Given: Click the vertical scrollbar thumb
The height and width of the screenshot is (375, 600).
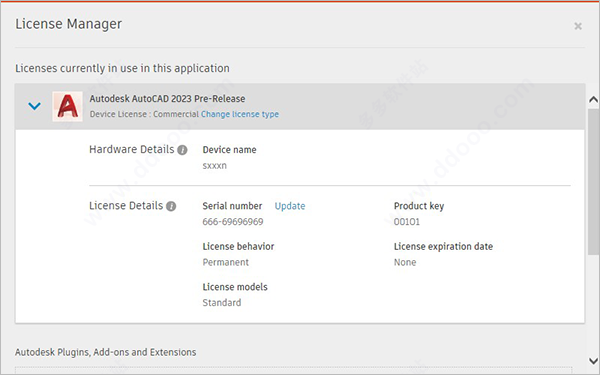Looking at the screenshot, I should pyautogui.click(x=593, y=182).
